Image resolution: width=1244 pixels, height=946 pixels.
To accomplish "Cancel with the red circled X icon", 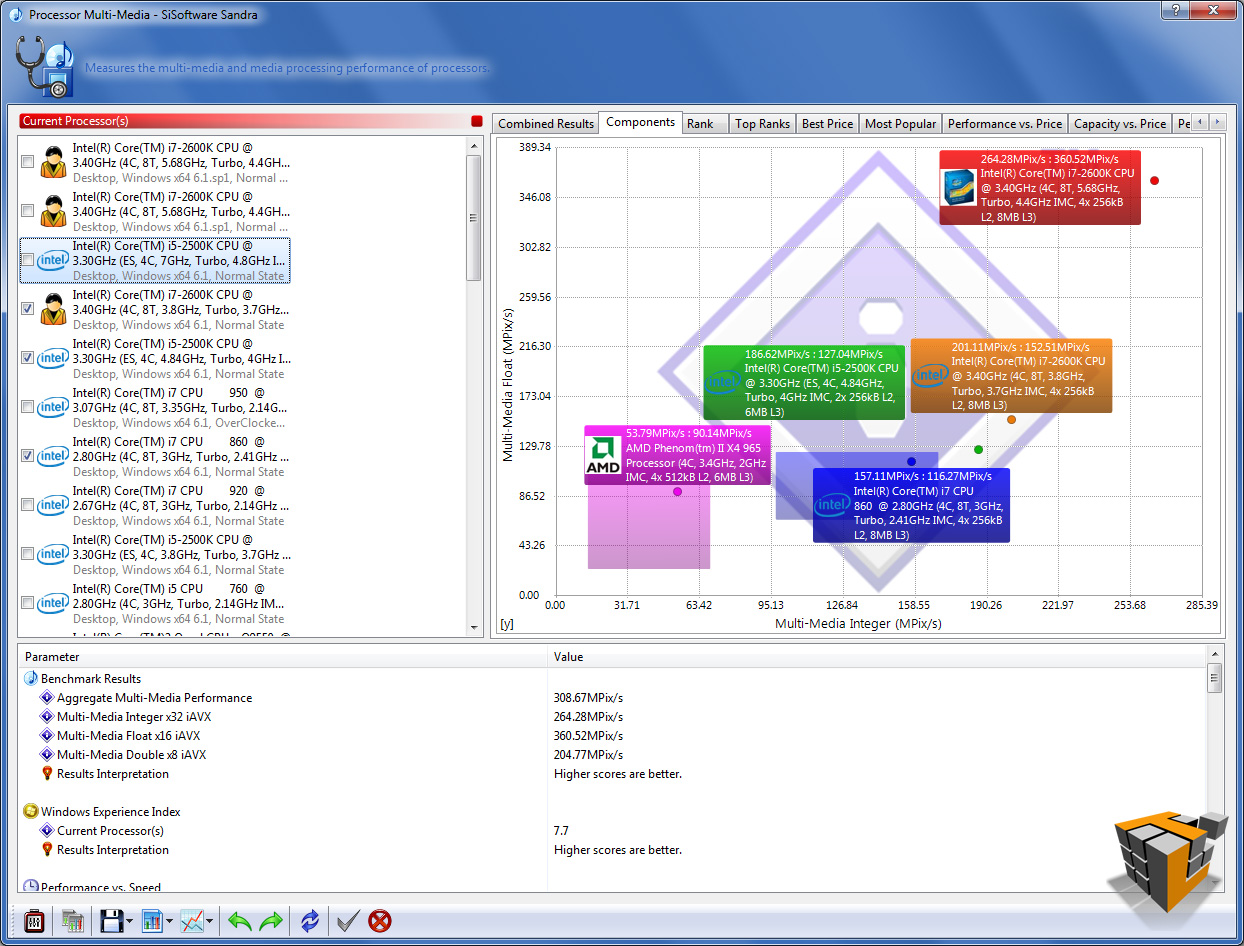I will (380, 921).
